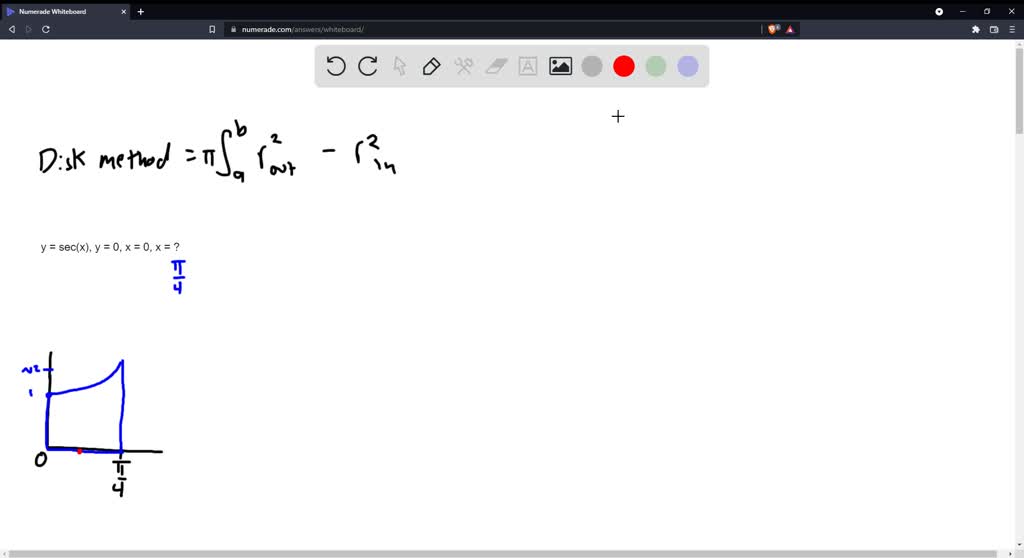Click the undo arrow in whiteboard toolbar
The image size is (1024, 558).
tap(336, 67)
